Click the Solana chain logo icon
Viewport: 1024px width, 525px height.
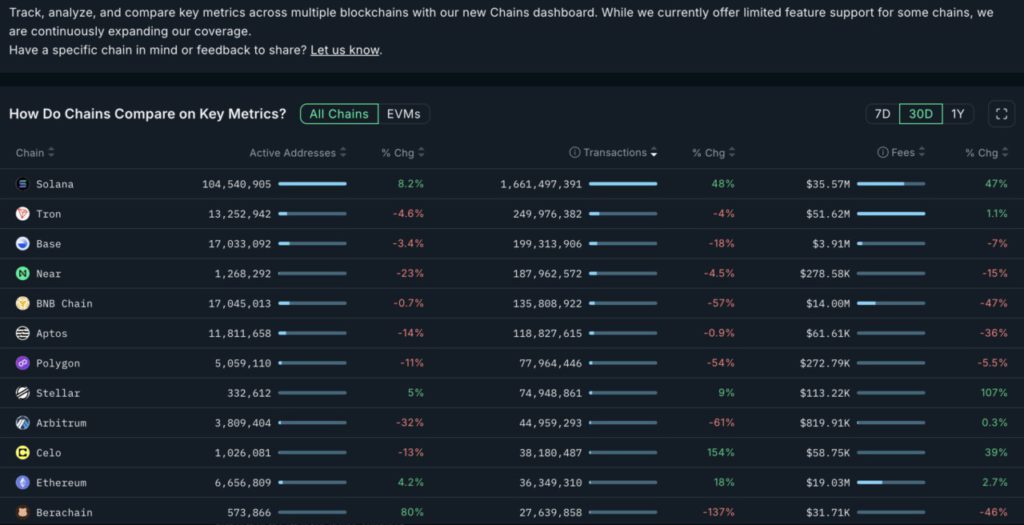pos(23,184)
